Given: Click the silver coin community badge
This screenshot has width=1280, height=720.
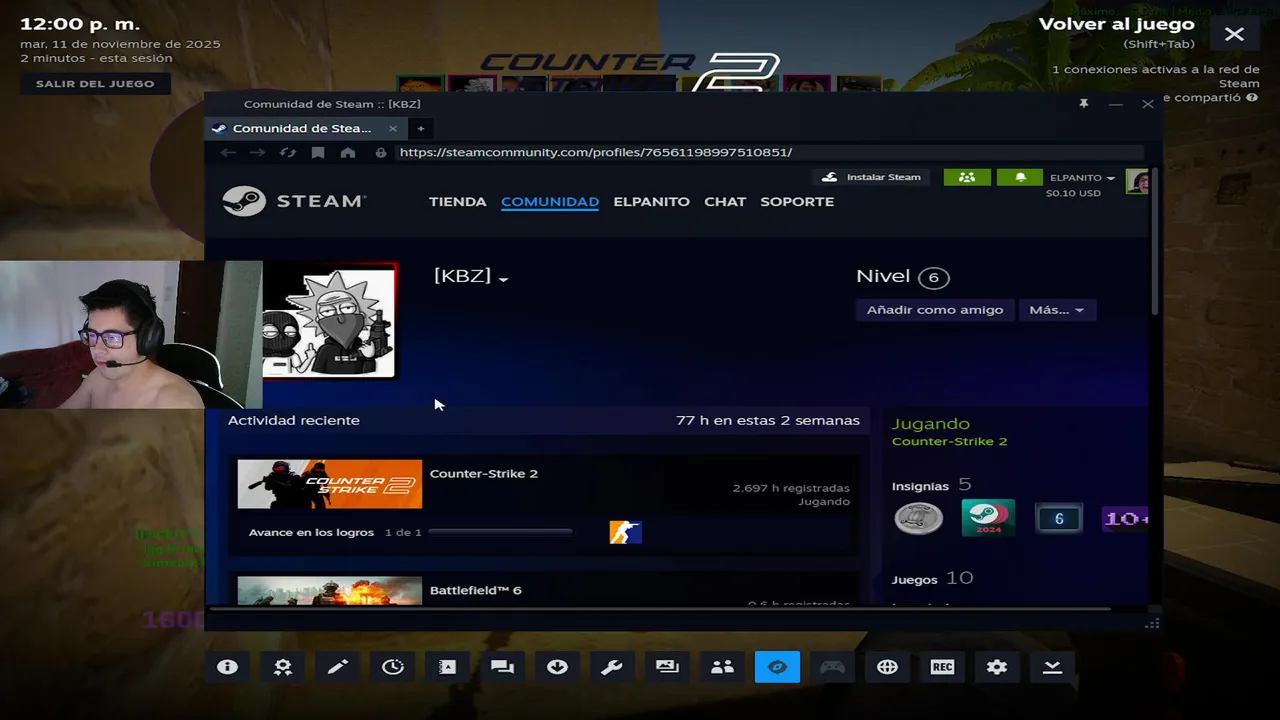Looking at the screenshot, I should pyautogui.click(x=918, y=518).
